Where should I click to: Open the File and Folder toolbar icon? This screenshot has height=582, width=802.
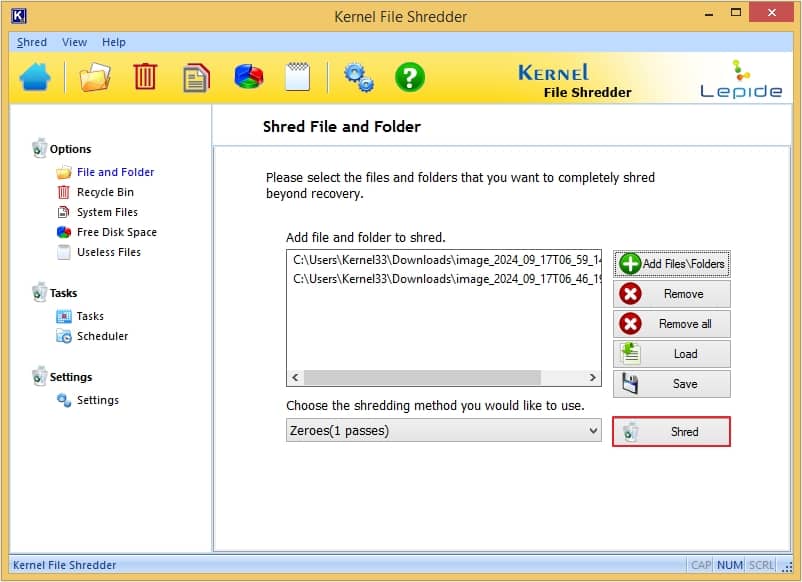point(95,77)
